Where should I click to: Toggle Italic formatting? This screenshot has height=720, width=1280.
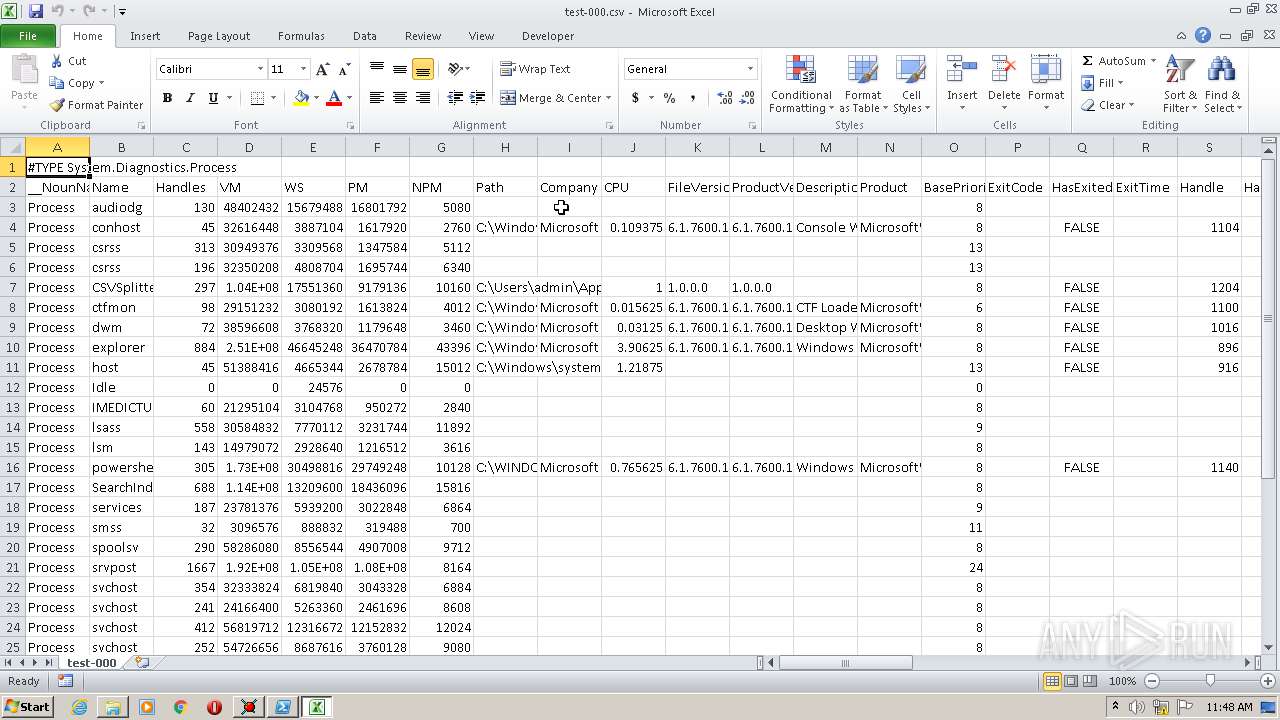(x=190, y=98)
